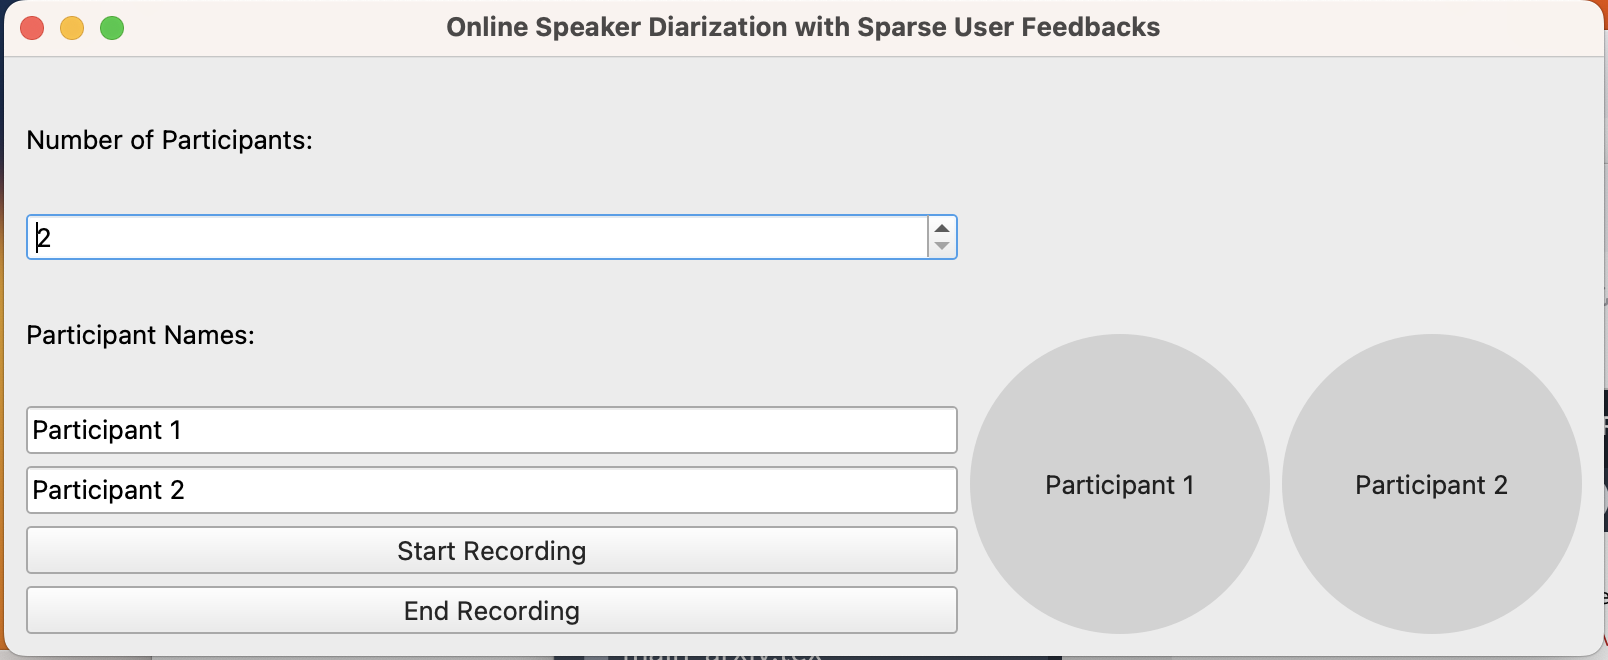Click the increment arrow of participants spinbox
The image size is (1608, 660).
pyautogui.click(x=941, y=228)
